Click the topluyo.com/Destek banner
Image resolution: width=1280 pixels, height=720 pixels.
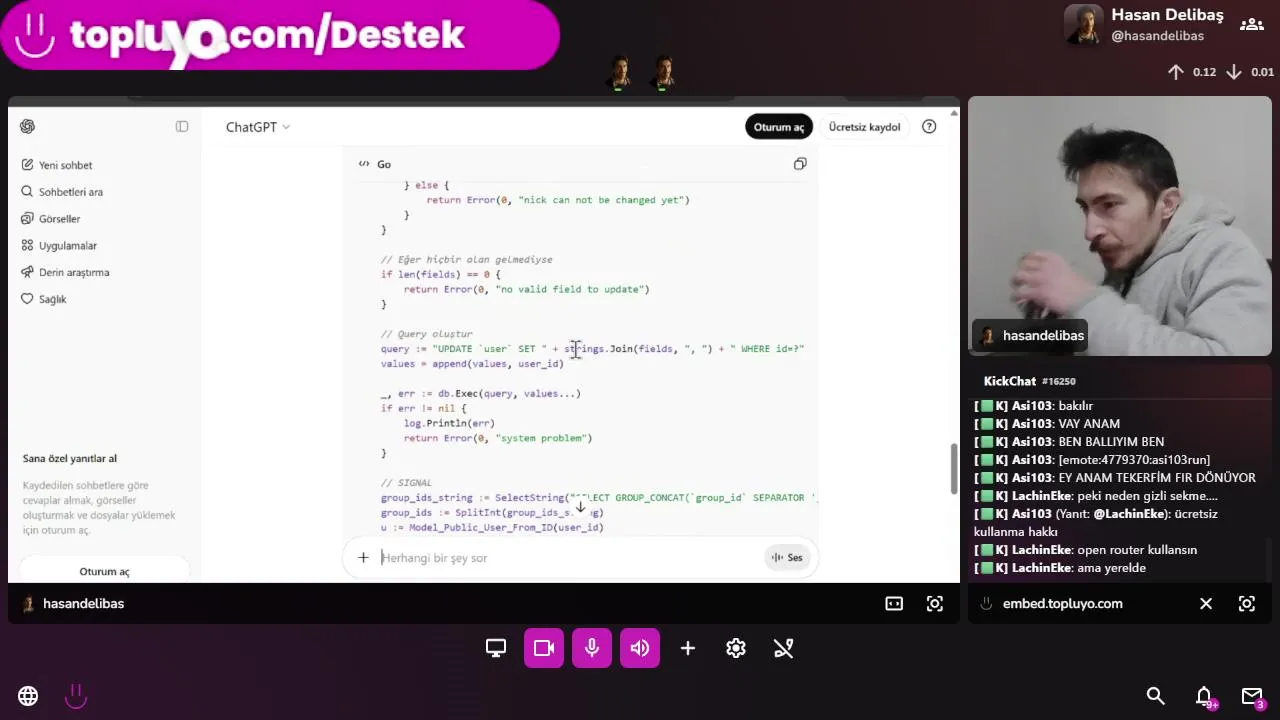tap(279, 35)
